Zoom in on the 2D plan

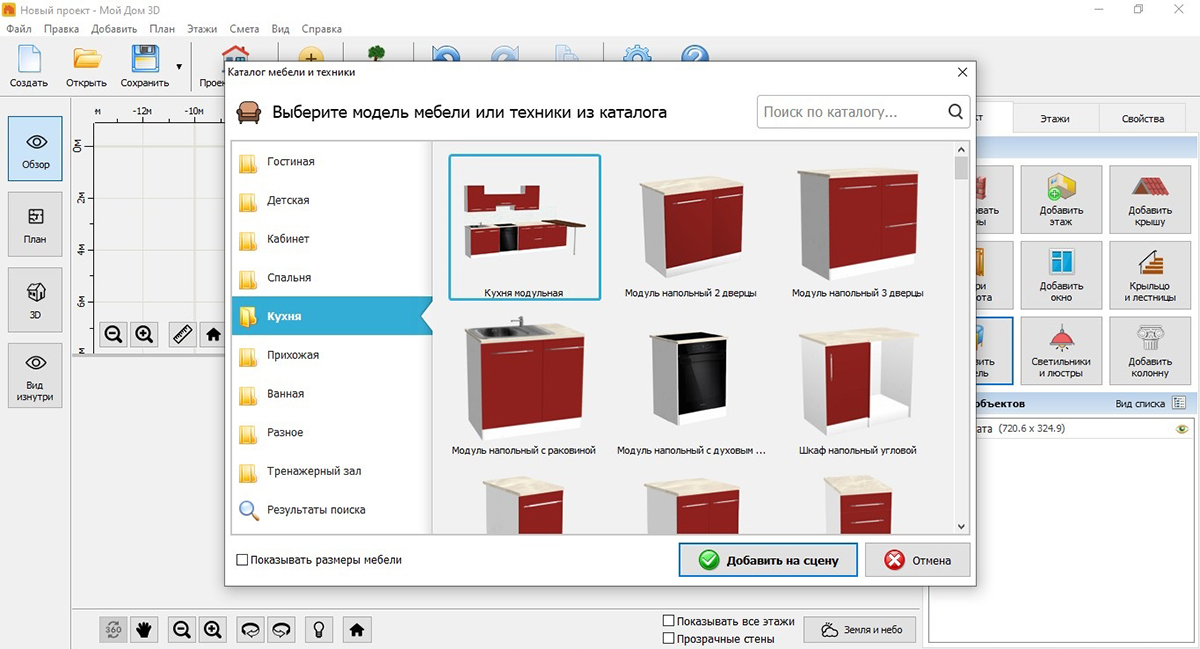point(144,334)
